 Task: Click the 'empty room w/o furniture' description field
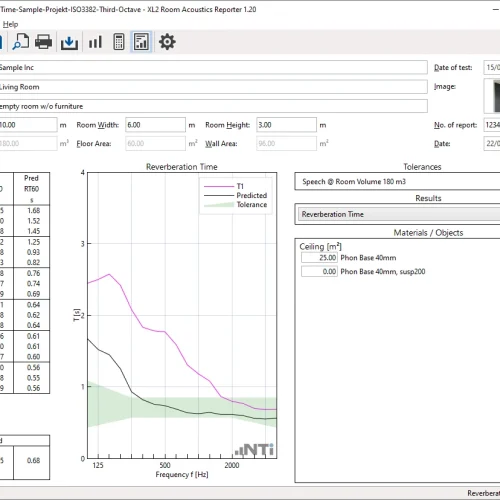213,106
